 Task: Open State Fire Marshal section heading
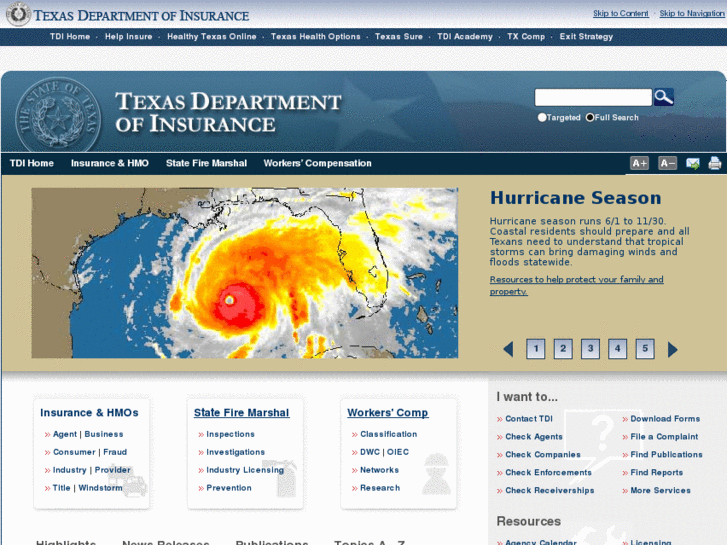(x=242, y=412)
